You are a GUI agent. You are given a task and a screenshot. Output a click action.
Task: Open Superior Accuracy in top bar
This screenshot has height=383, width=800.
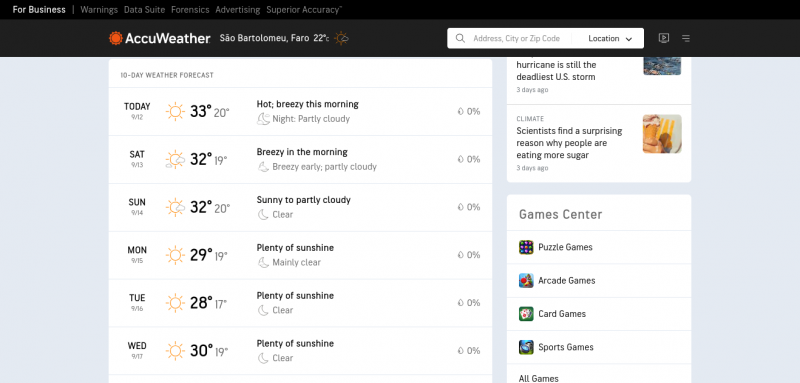[x=304, y=10]
